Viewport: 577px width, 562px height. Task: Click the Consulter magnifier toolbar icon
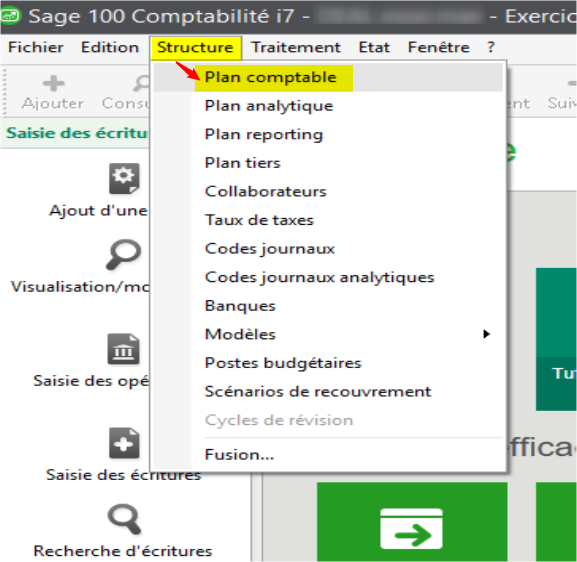coord(141,84)
